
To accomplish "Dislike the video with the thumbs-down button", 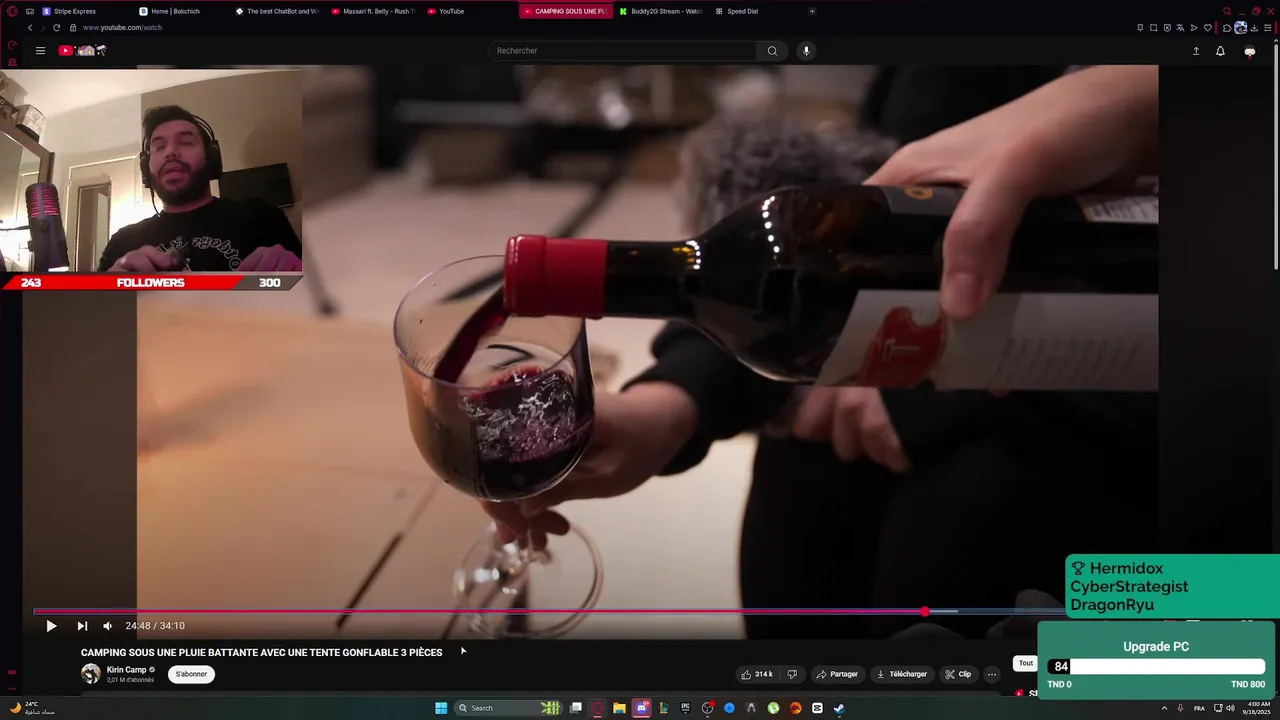I will (792, 674).
